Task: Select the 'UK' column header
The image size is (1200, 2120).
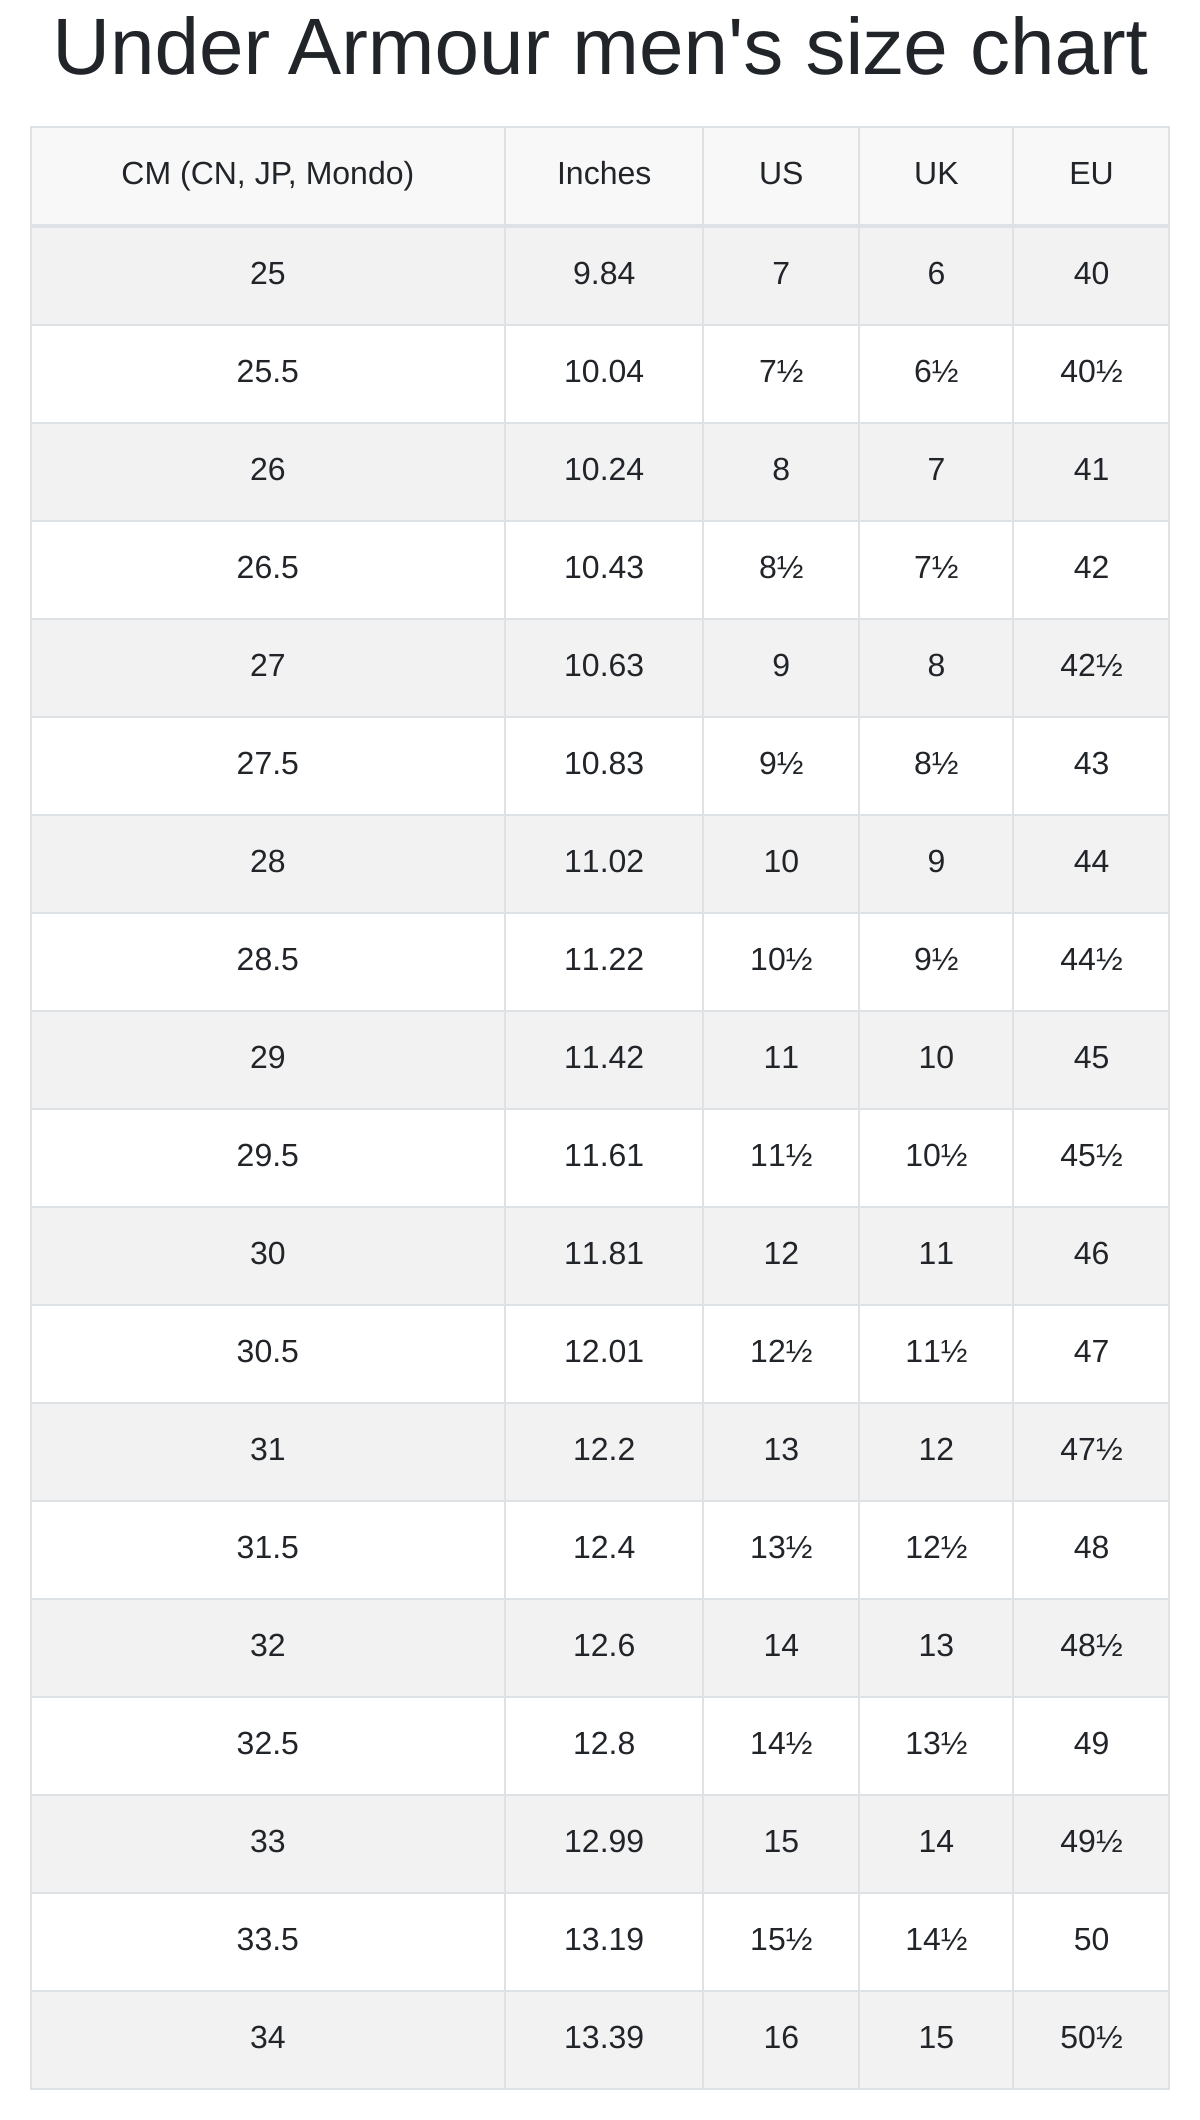Action: click(x=936, y=175)
